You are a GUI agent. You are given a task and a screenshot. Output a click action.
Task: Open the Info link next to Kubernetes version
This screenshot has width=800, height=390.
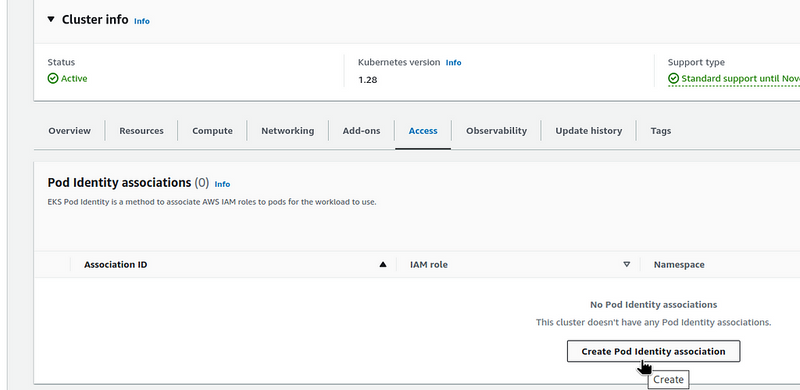click(x=454, y=62)
